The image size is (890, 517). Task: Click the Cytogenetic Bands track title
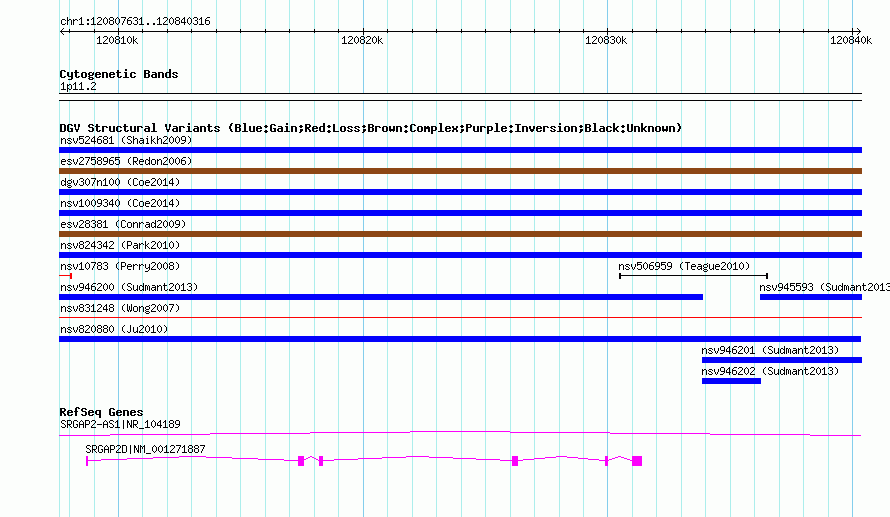coord(119,74)
